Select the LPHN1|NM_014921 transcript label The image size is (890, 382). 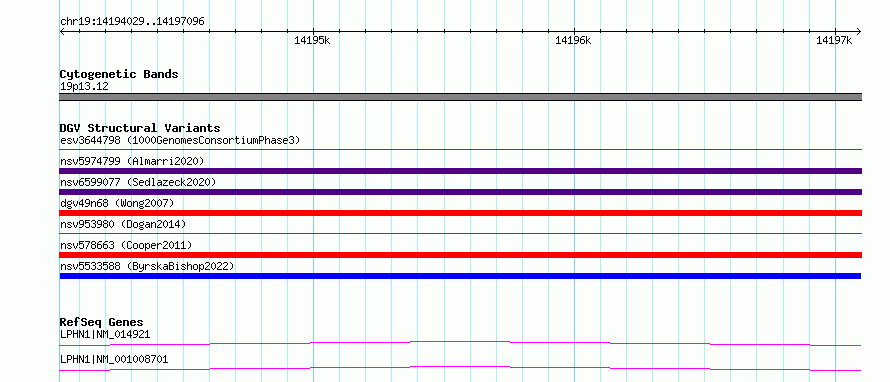point(105,334)
